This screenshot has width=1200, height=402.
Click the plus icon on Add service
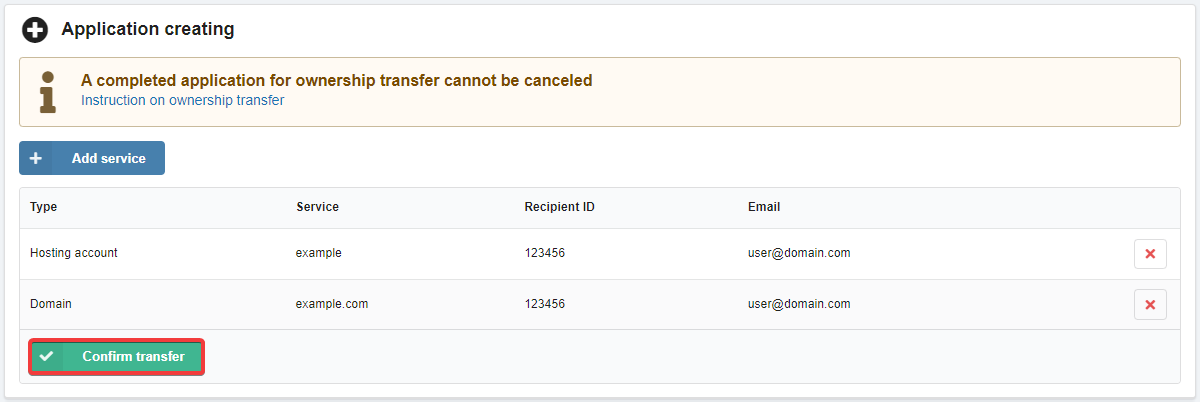(36, 158)
